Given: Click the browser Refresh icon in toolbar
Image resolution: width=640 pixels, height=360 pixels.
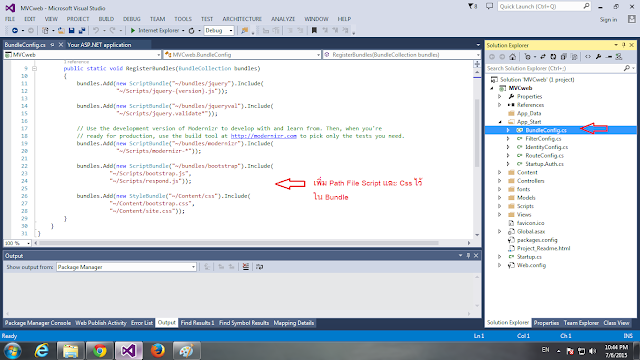Looking at the screenshot, I should (x=191, y=31).
